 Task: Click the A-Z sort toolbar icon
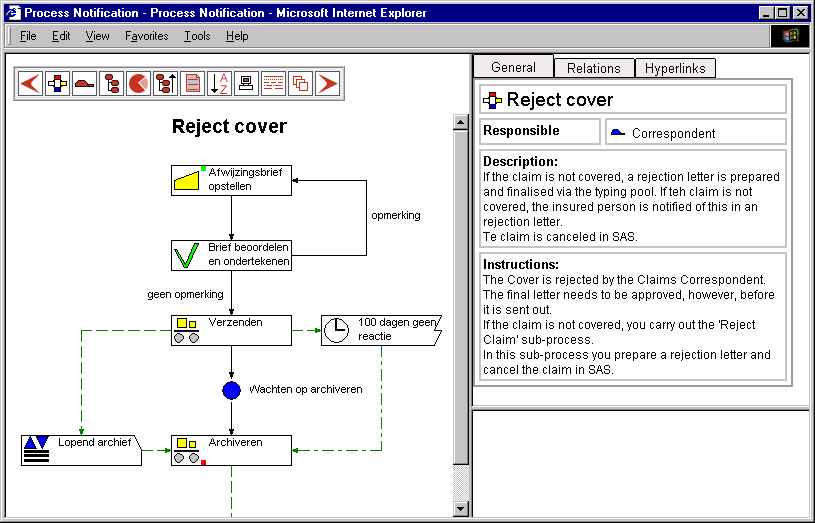219,83
